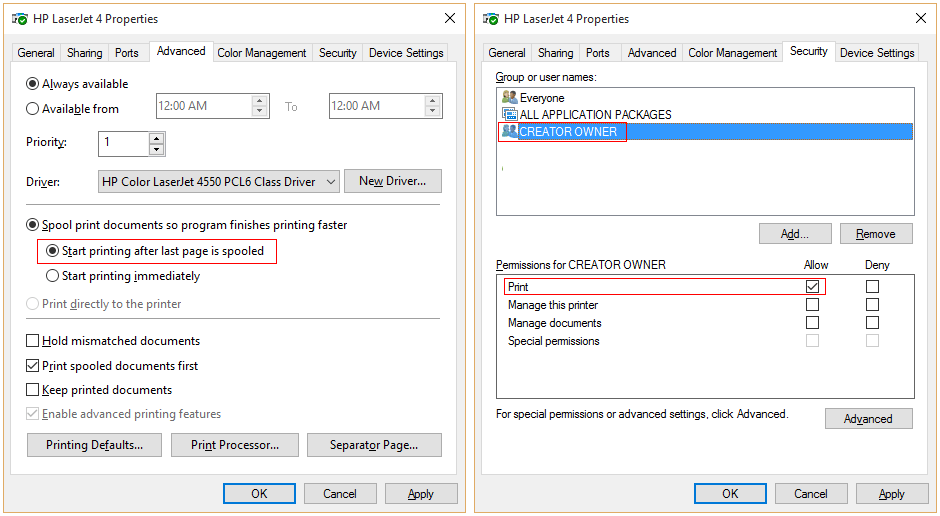
Task: Check Allow for Manage documents
Action: point(812,322)
